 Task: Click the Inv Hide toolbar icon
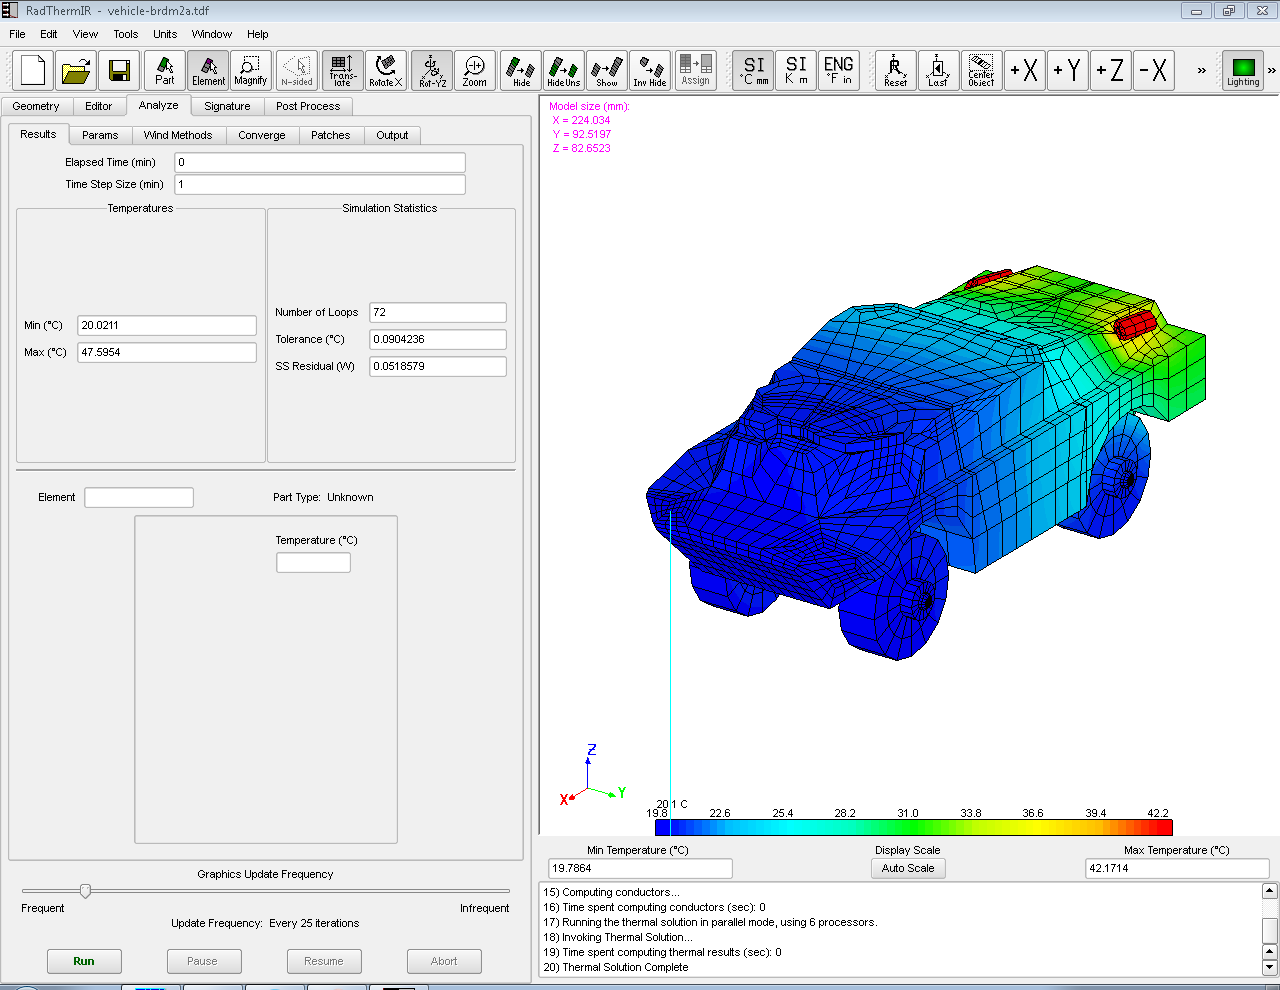coord(650,71)
